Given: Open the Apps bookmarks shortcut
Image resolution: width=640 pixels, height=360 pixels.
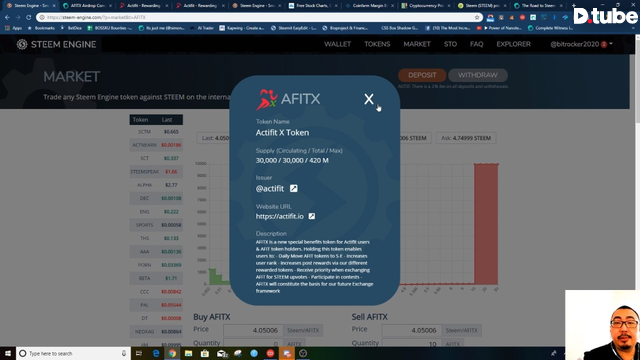Looking at the screenshot, I should pyautogui.click(x=13, y=28).
